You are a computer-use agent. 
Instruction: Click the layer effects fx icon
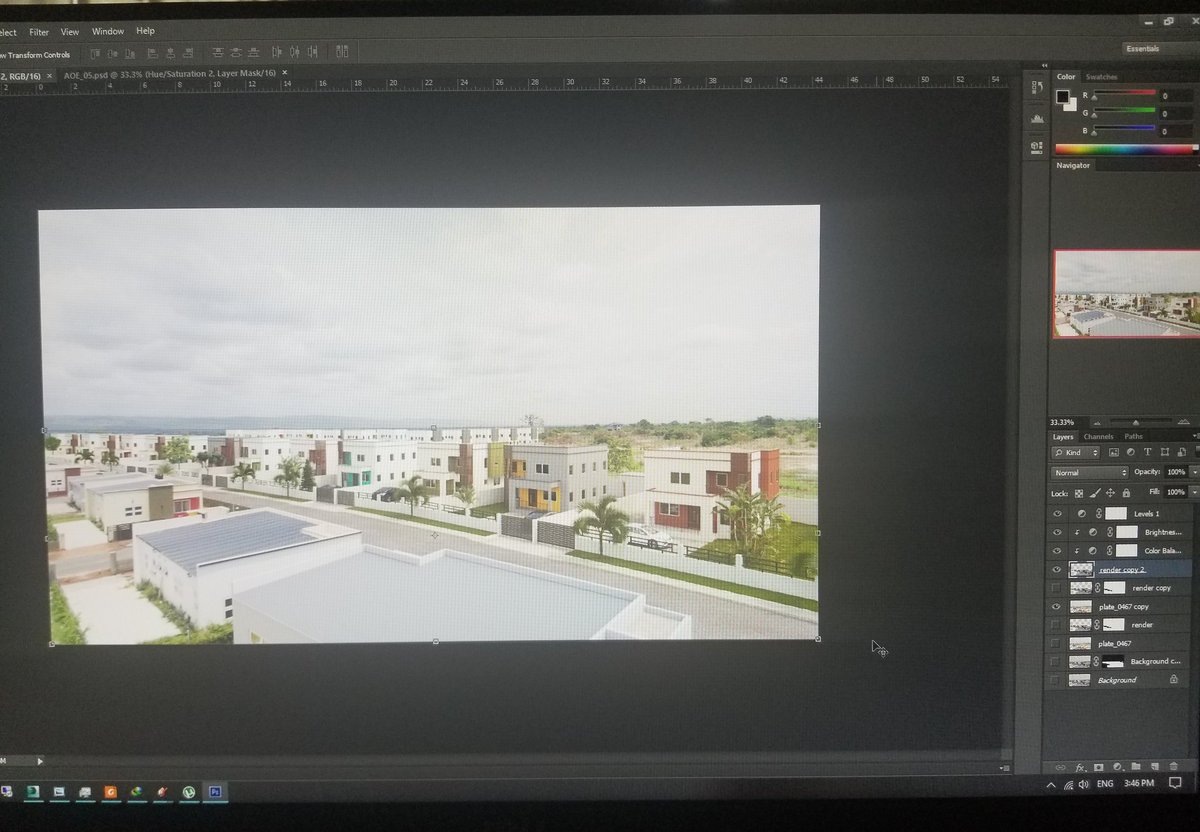coord(1081,768)
